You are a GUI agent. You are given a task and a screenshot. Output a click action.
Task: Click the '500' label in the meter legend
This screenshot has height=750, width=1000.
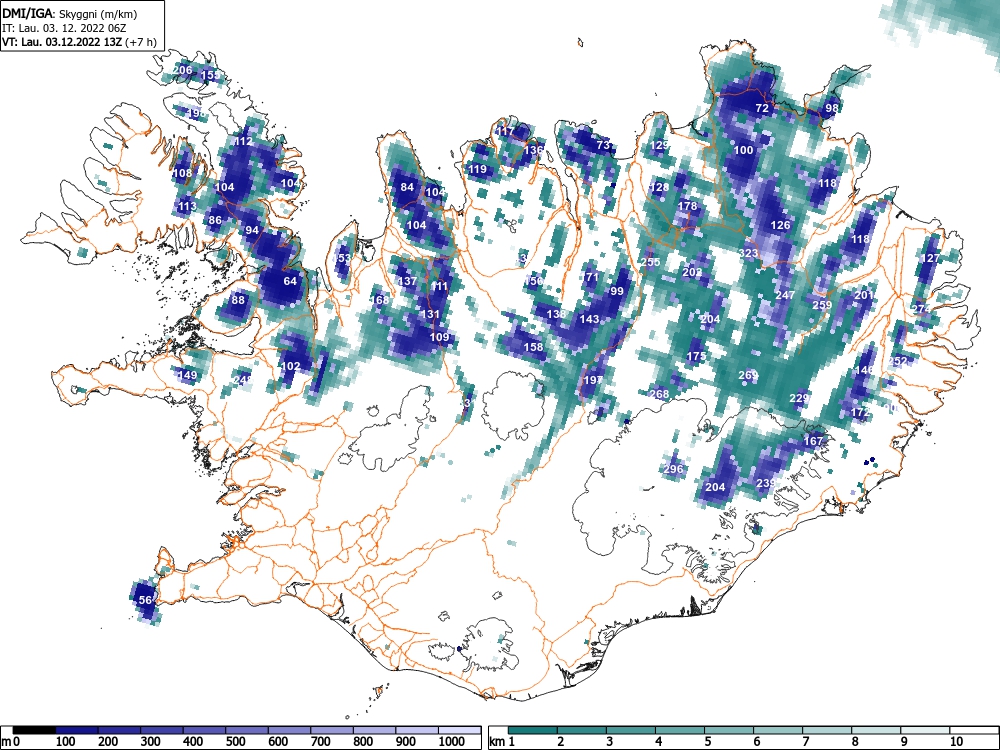(x=235, y=742)
